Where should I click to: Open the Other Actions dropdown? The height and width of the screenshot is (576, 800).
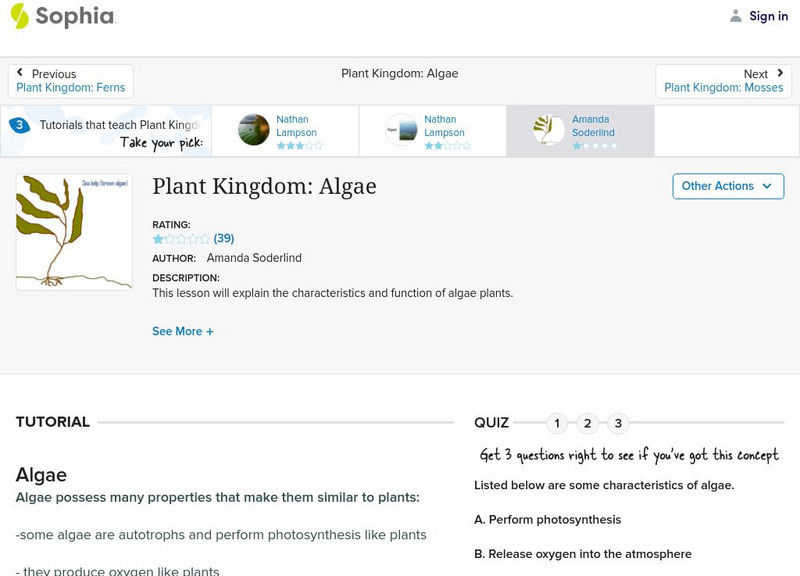click(728, 186)
